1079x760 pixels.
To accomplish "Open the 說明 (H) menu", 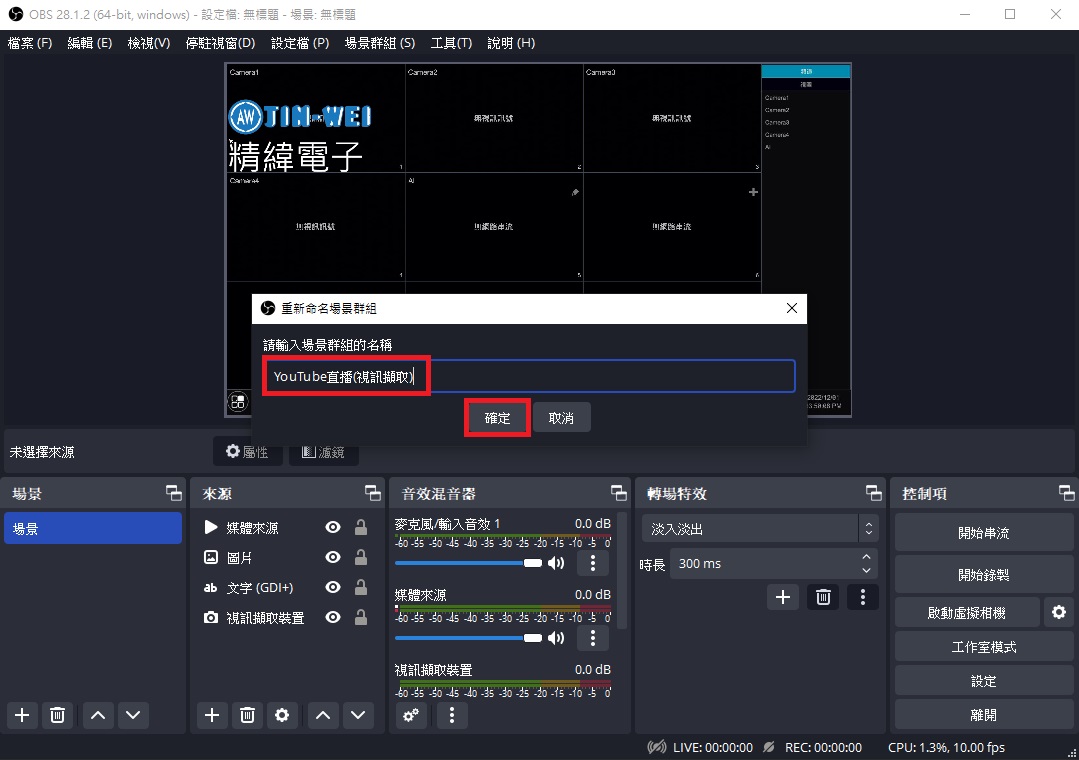I will pyautogui.click(x=511, y=43).
